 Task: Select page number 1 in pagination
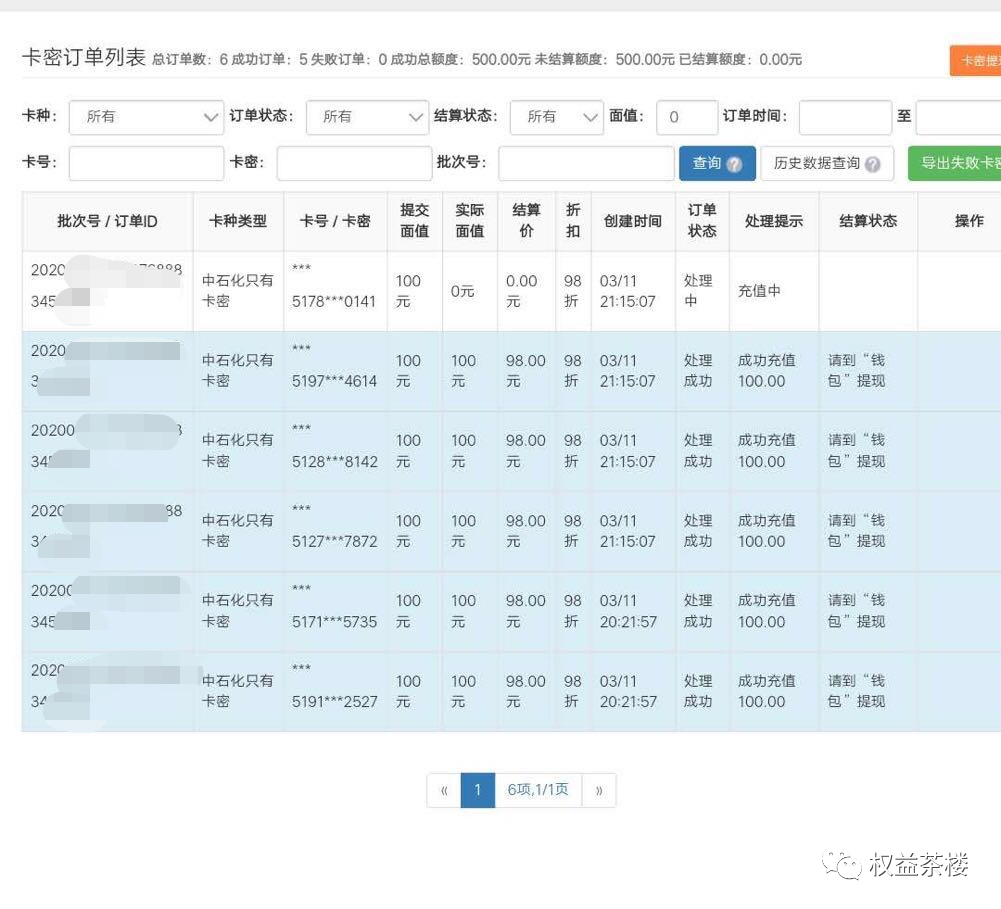click(478, 790)
